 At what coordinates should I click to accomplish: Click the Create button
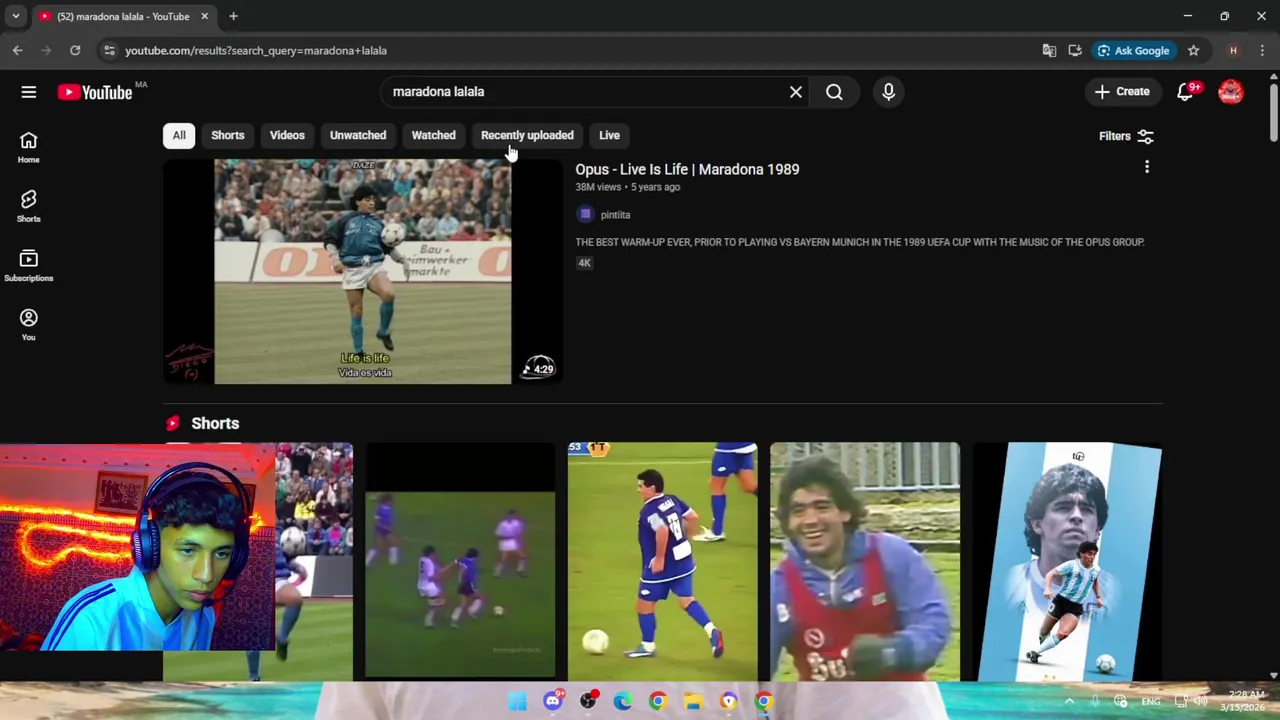coord(1122,92)
